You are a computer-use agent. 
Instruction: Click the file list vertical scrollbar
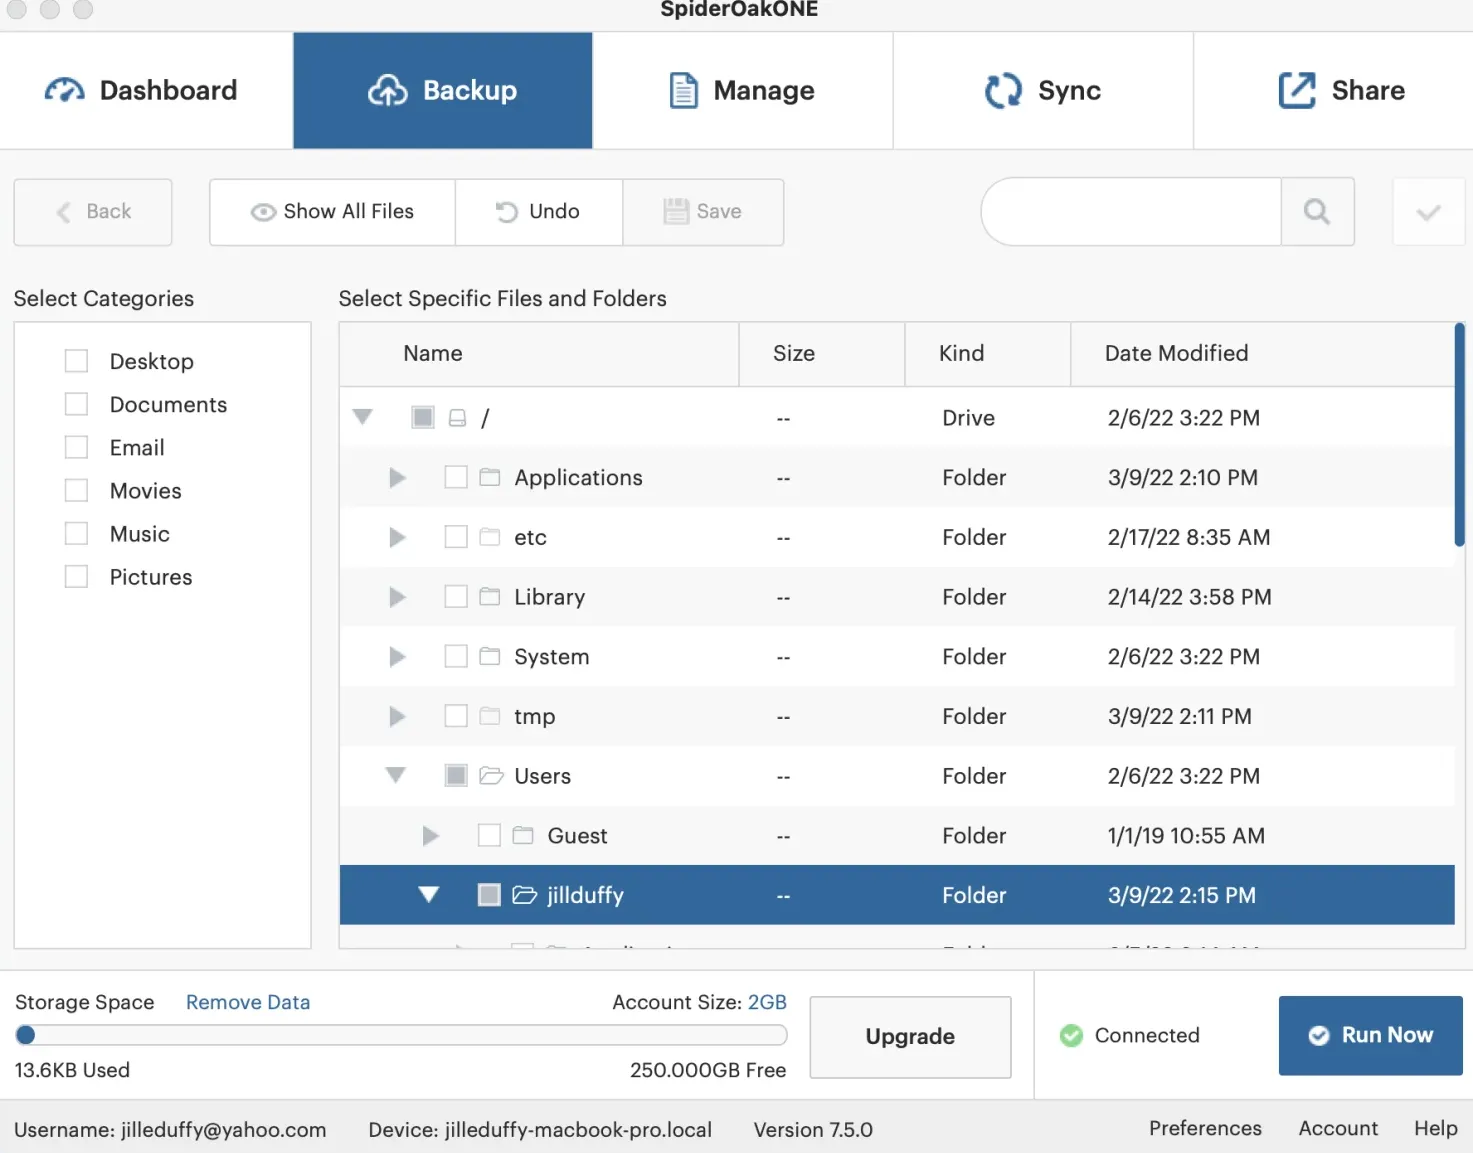point(1459,435)
